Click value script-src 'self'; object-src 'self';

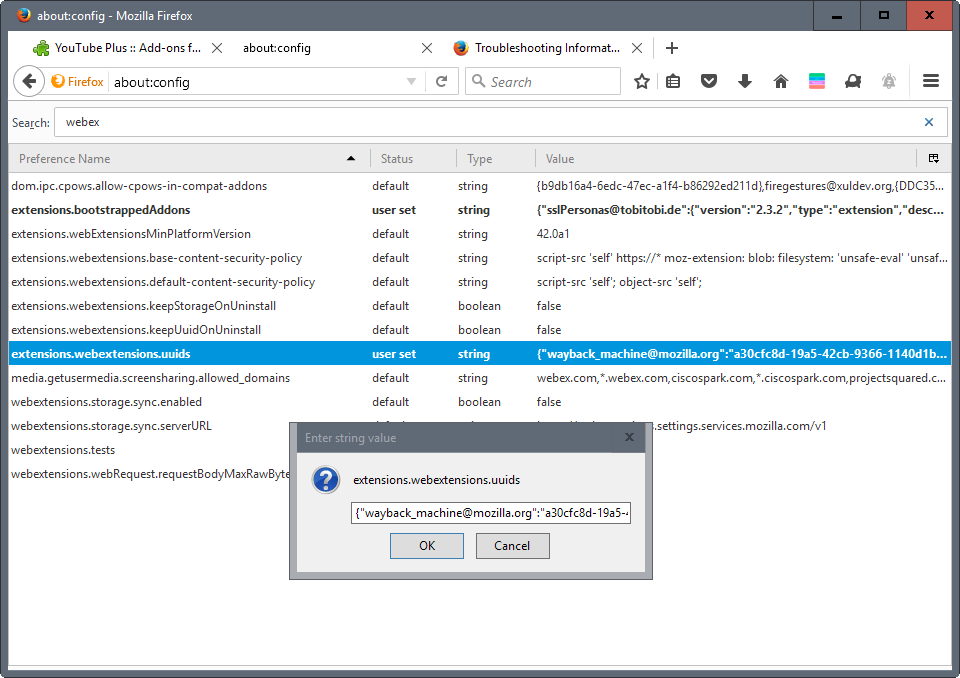pyautogui.click(x=619, y=282)
